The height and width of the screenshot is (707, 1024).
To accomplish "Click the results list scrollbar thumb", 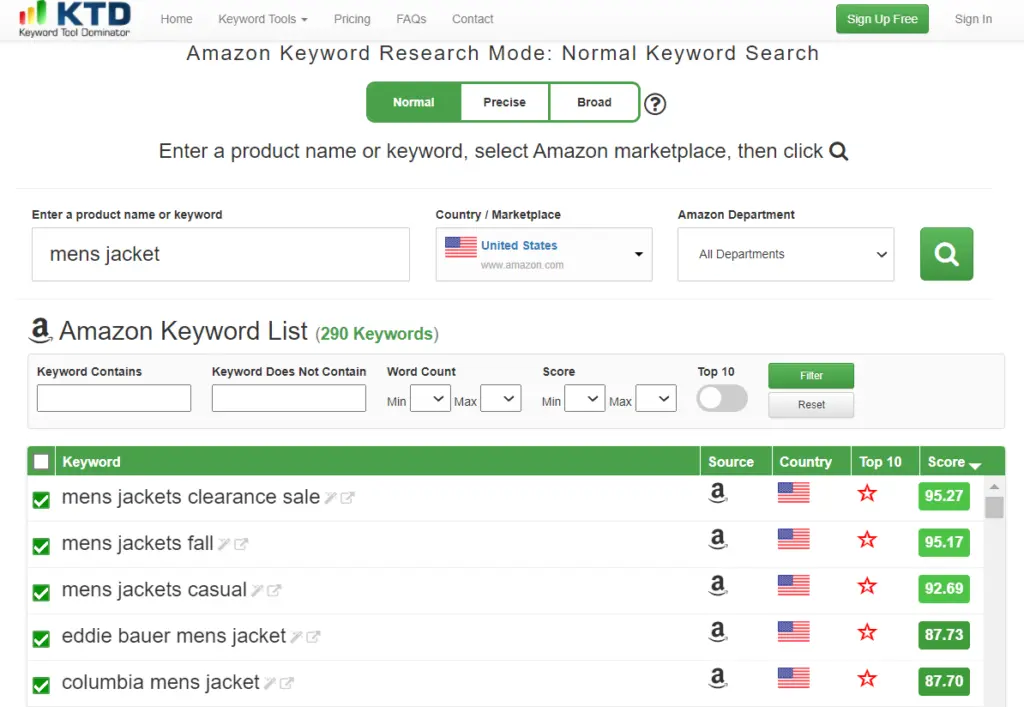I will pyautogui.click(x=993, y=507).
